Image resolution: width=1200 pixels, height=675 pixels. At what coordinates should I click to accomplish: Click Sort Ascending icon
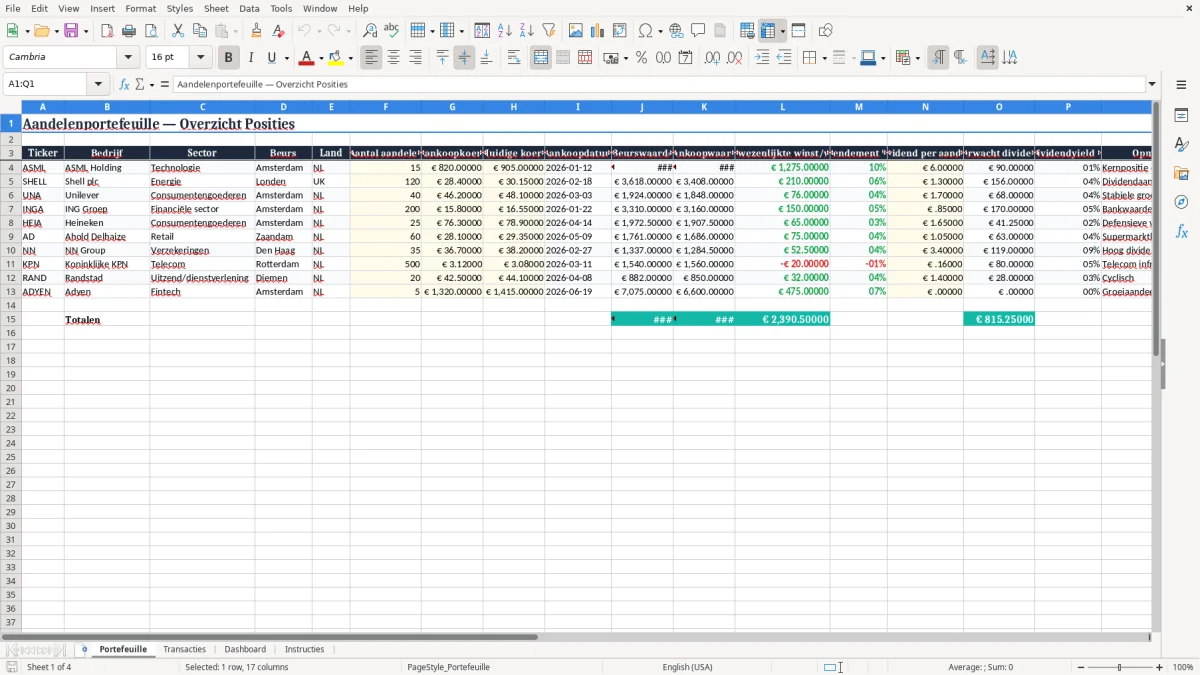pos(505,31)
